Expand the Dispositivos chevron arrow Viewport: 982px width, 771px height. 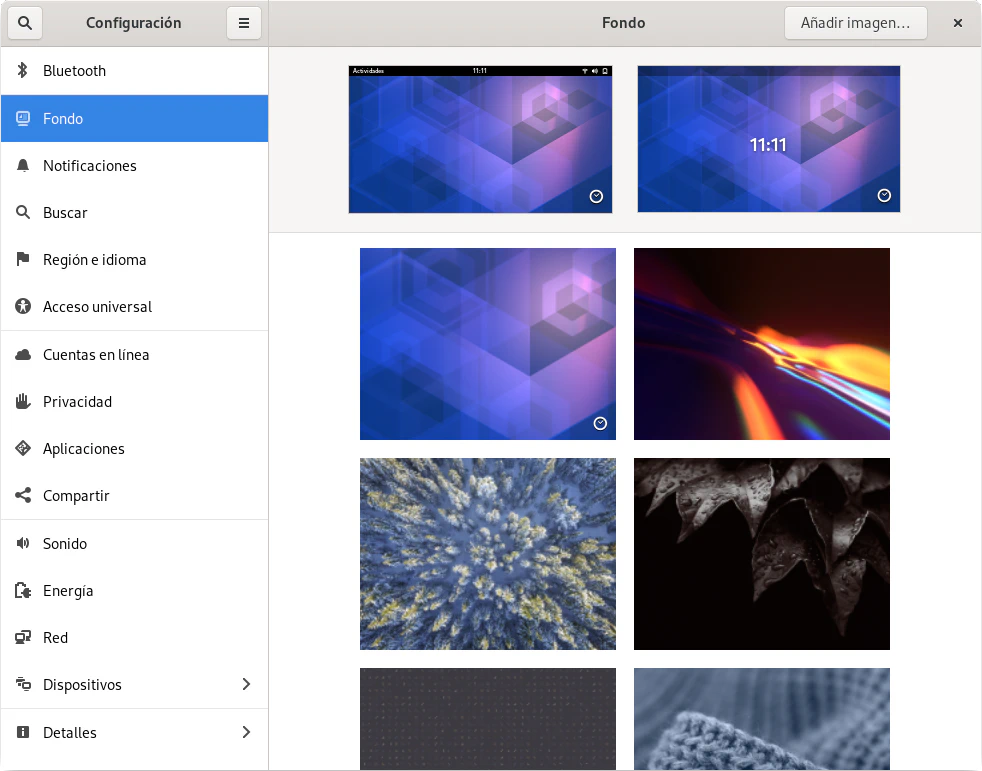coord(246,685)
